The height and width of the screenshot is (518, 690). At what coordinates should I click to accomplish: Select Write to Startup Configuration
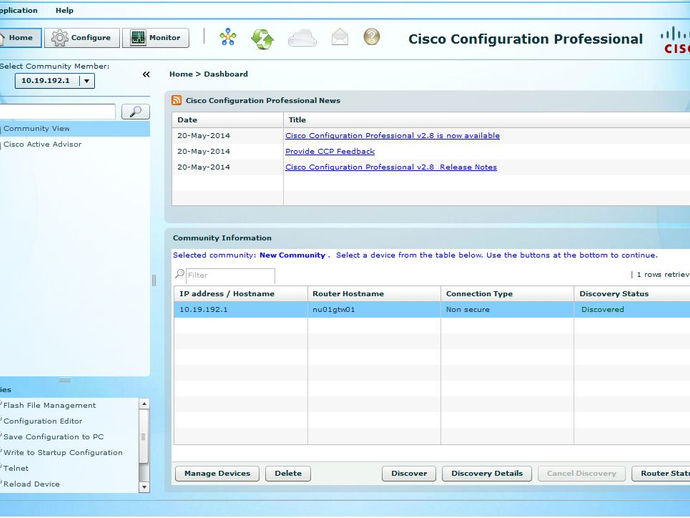pos(63,452)
